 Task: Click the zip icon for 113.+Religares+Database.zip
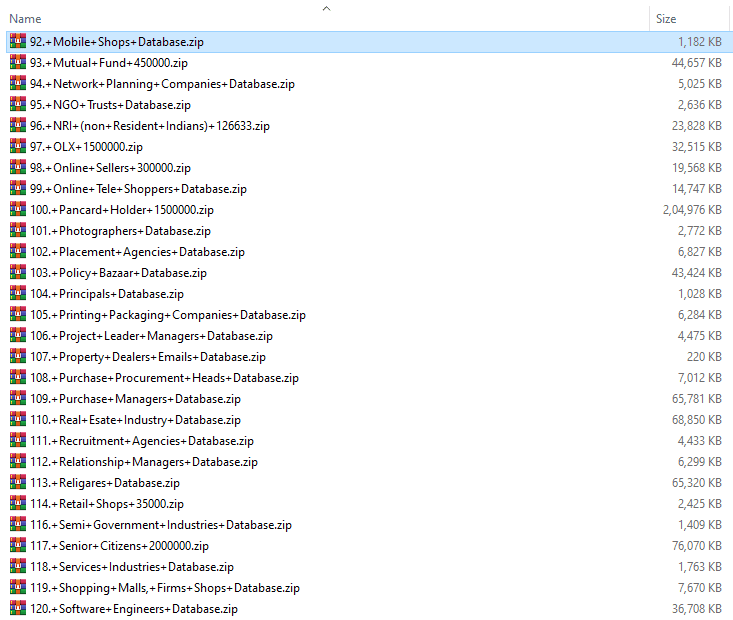pos(18,483)
